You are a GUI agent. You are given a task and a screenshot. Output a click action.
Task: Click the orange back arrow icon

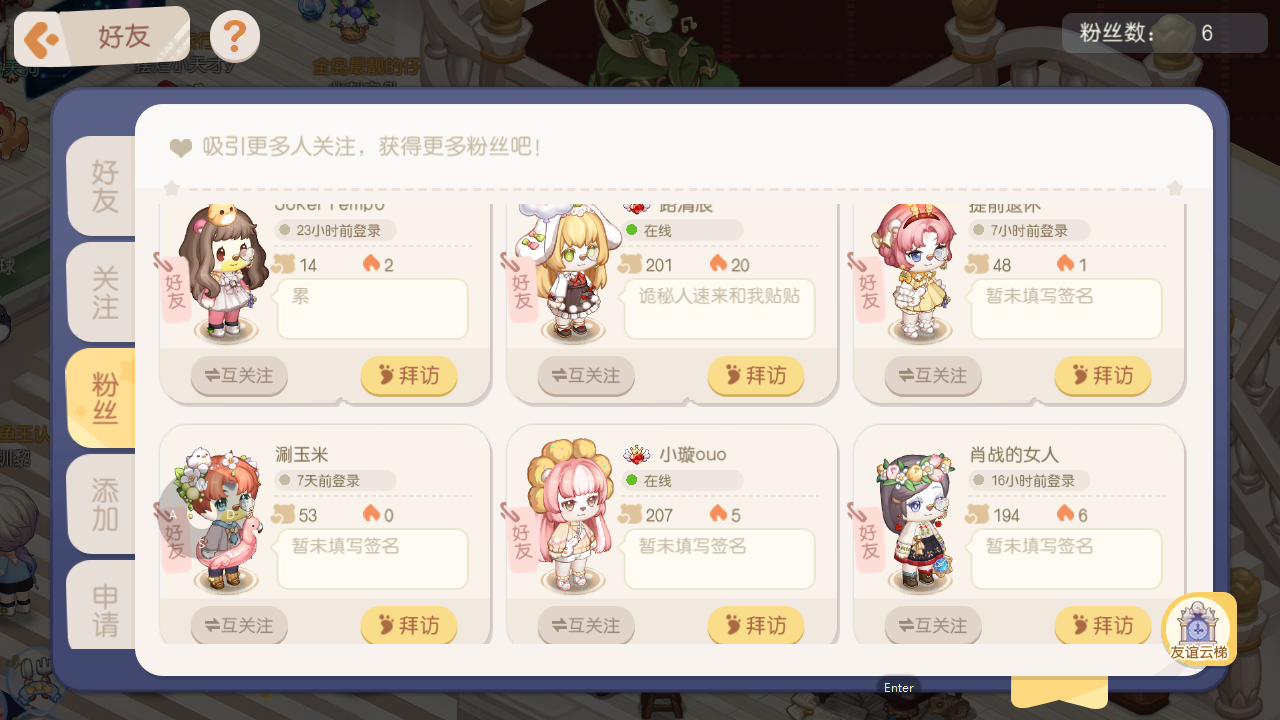tap(42, 39)
